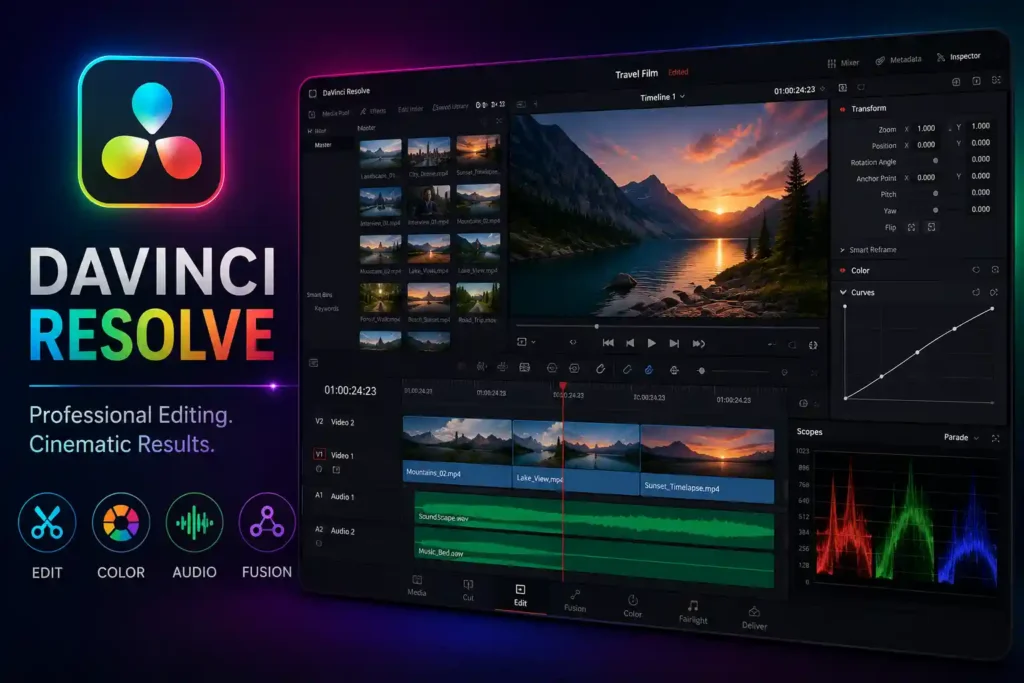The image size is (1024, 683).
Task: Click the Zoom X value field
Action: pos(926,128)
